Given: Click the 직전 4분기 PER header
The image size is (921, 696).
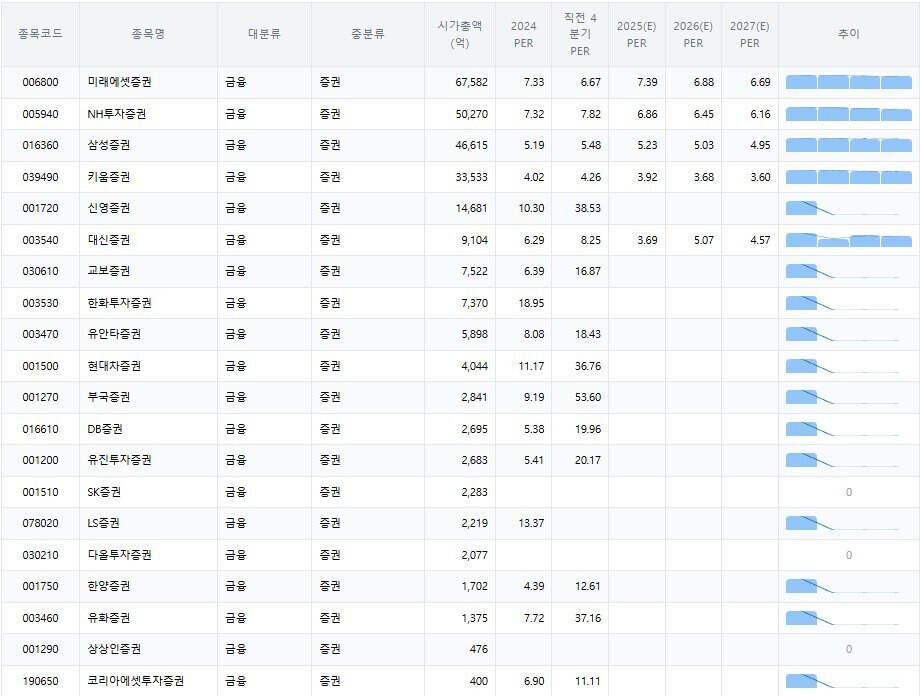Looking at the screenshot, I should [x=580, y=34].
